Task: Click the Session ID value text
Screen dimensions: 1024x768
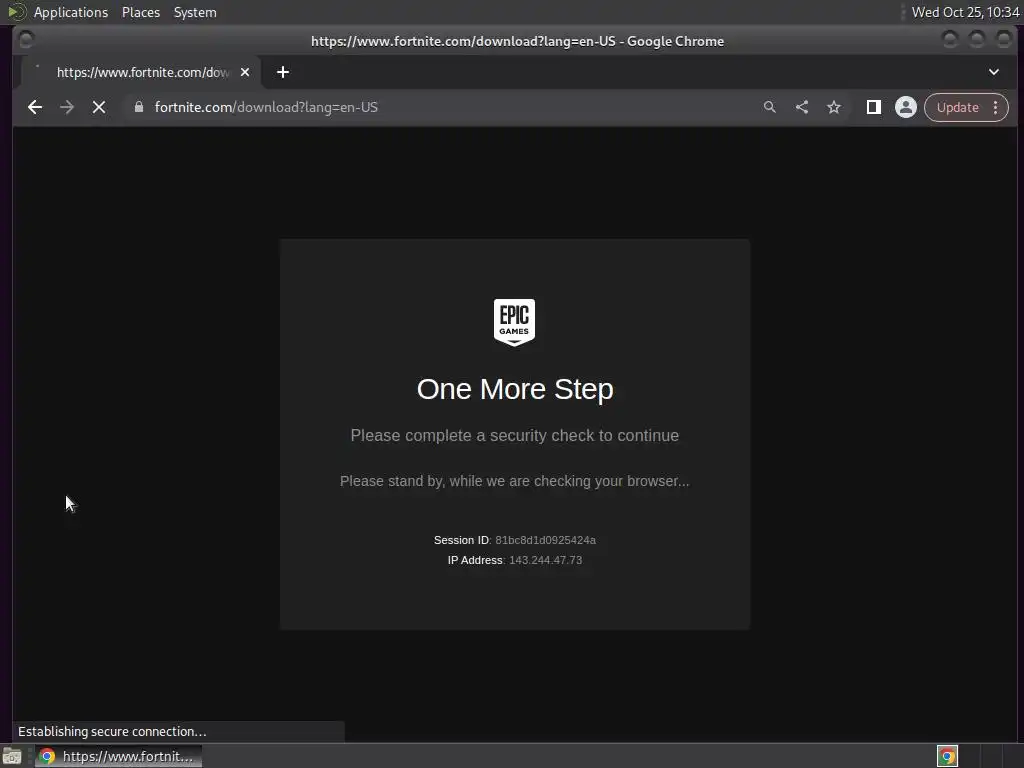Action: [x=545, y=540]
